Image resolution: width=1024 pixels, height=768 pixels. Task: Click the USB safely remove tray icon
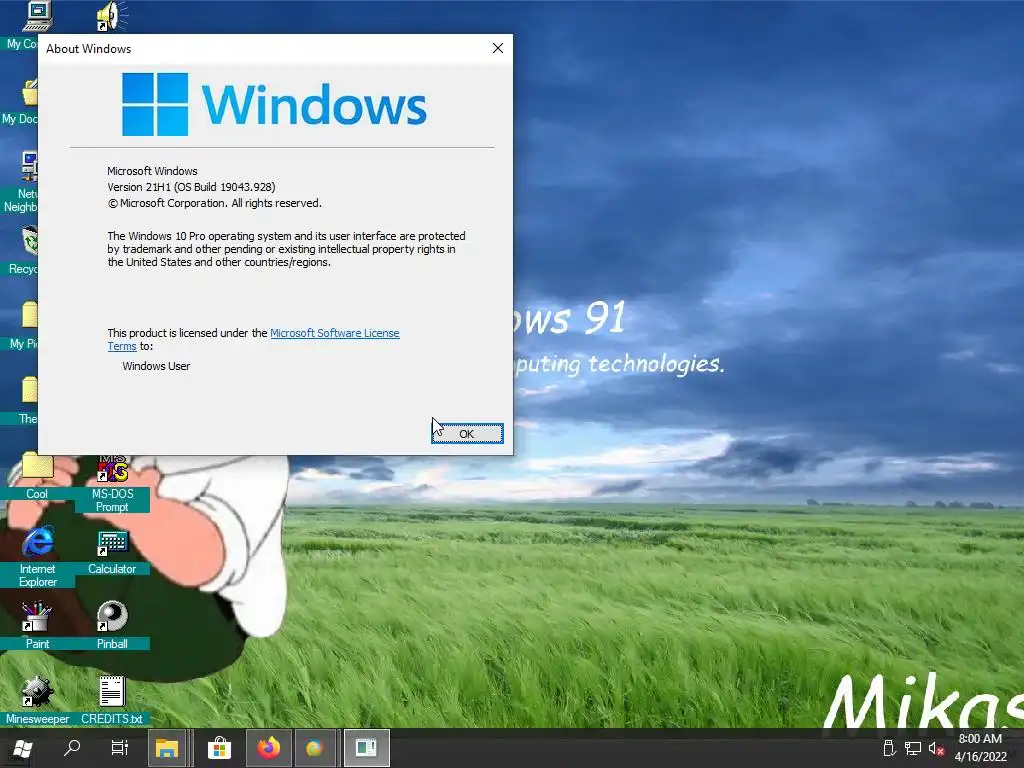(x=889, y=748)
